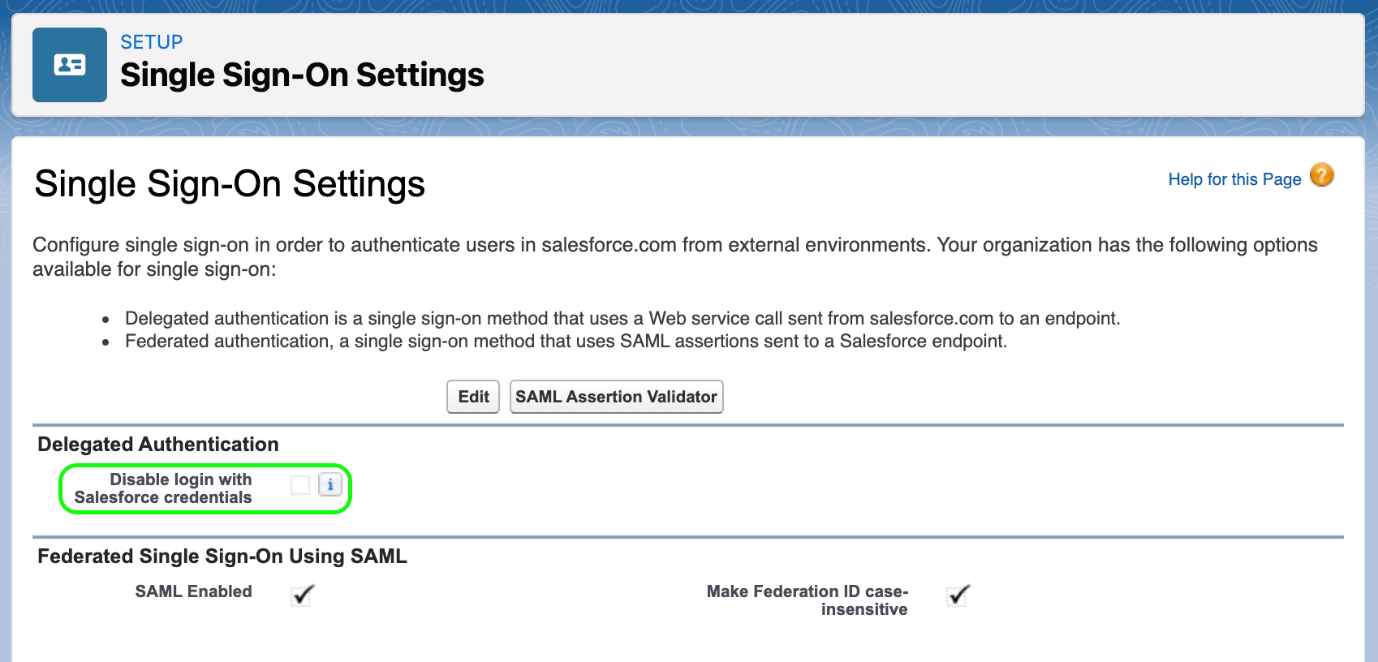Click the SETUP breadcrumb label
The height and width of the screenshot is (662, 1378).
[151, 42]
